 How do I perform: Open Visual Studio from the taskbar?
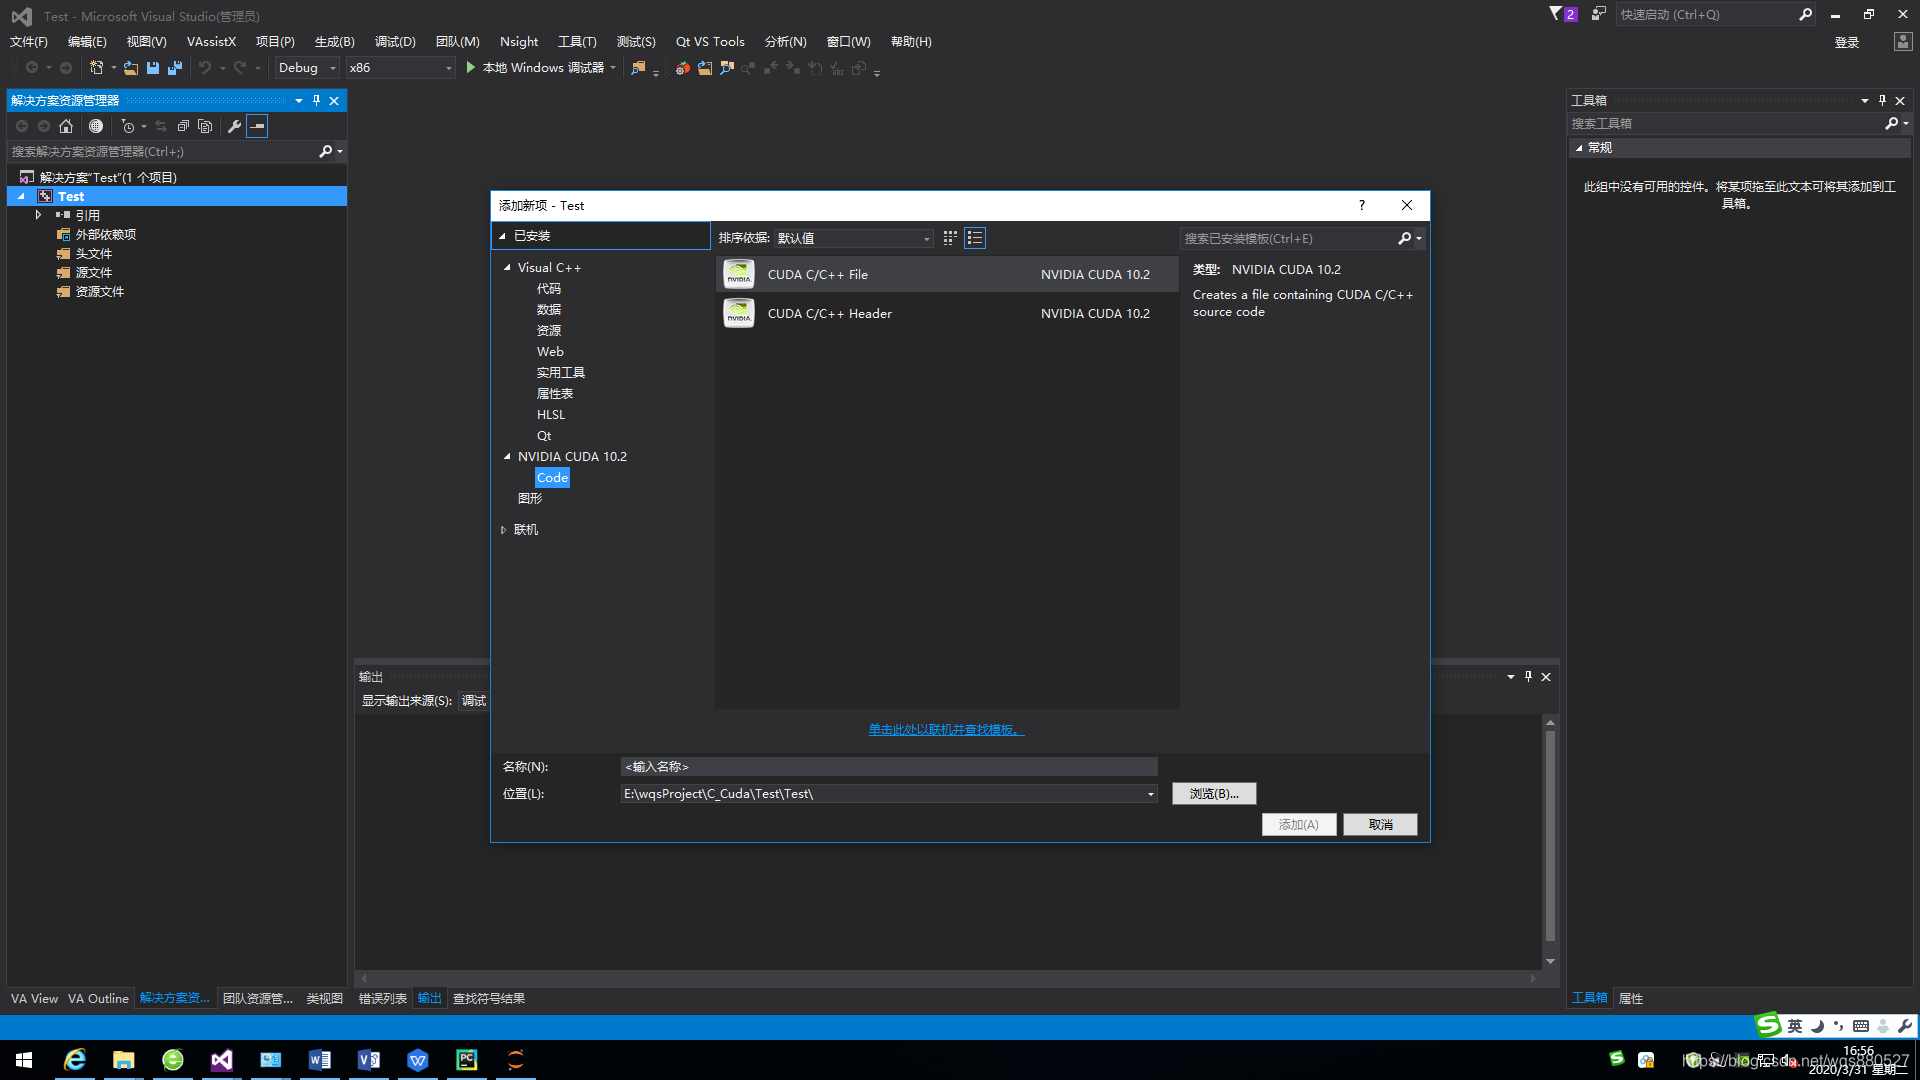[222, 1059]
